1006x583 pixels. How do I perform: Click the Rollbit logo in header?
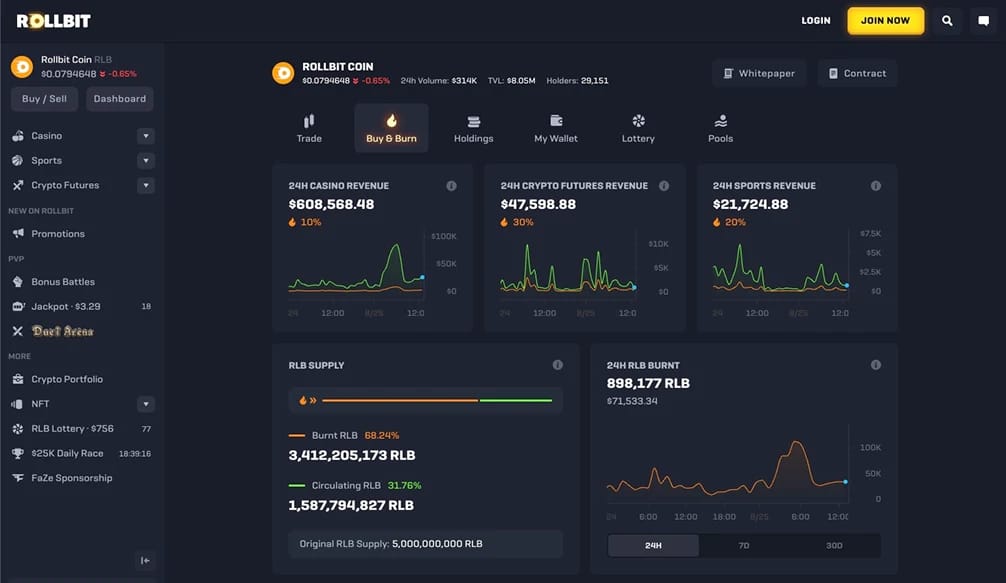[x=53, y=21]
